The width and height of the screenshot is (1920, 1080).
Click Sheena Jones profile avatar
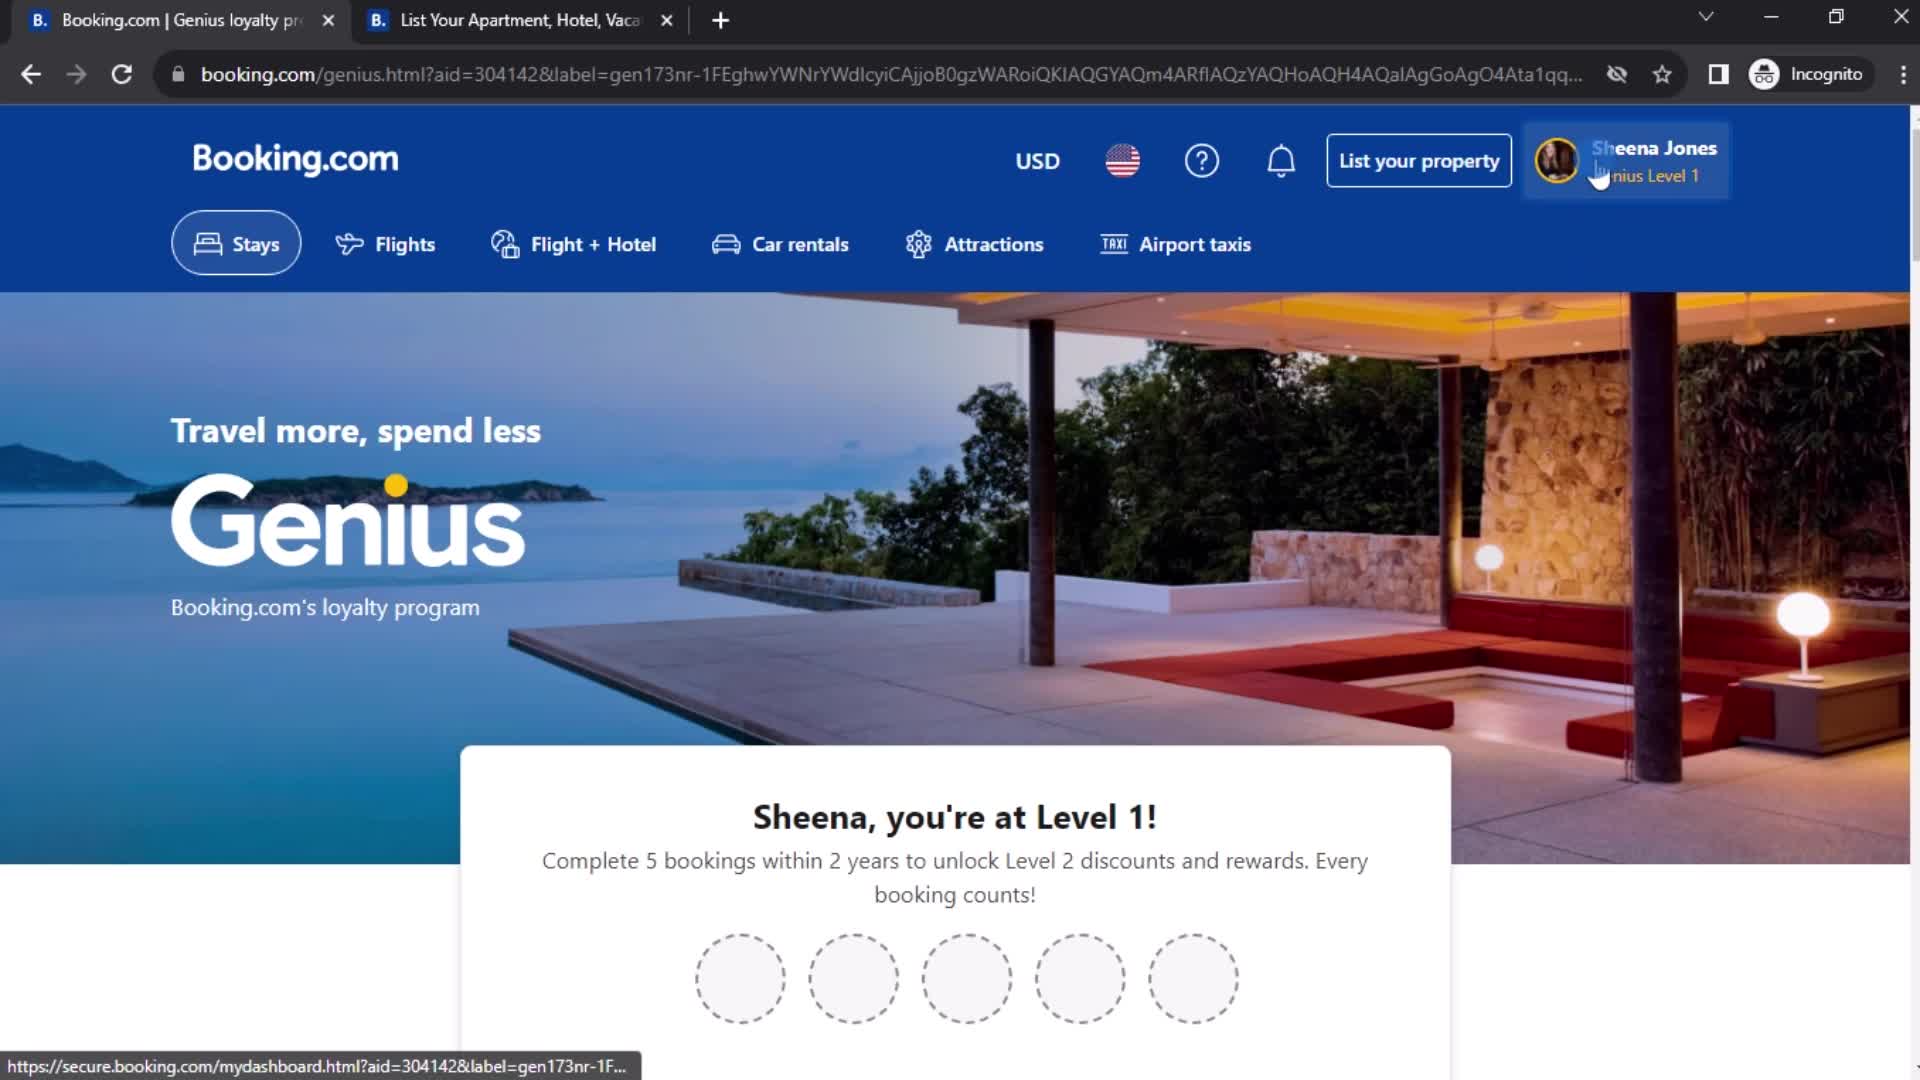coord(1556,161)
